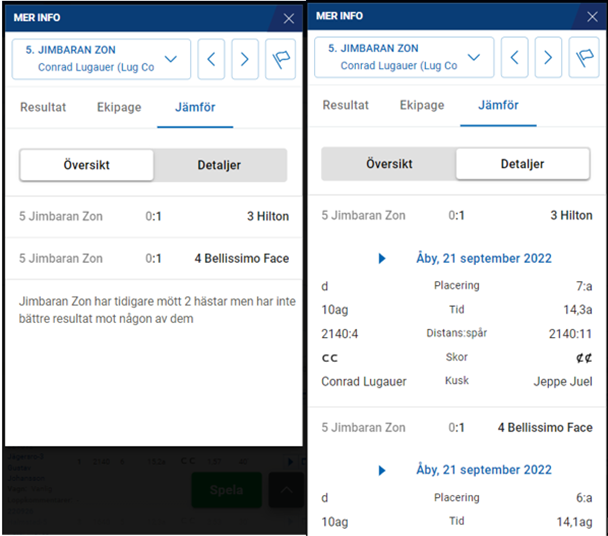Switch to Ekipage tab in right panel
The height and width of the screenshot is (536, 608).
pos(422,105)
